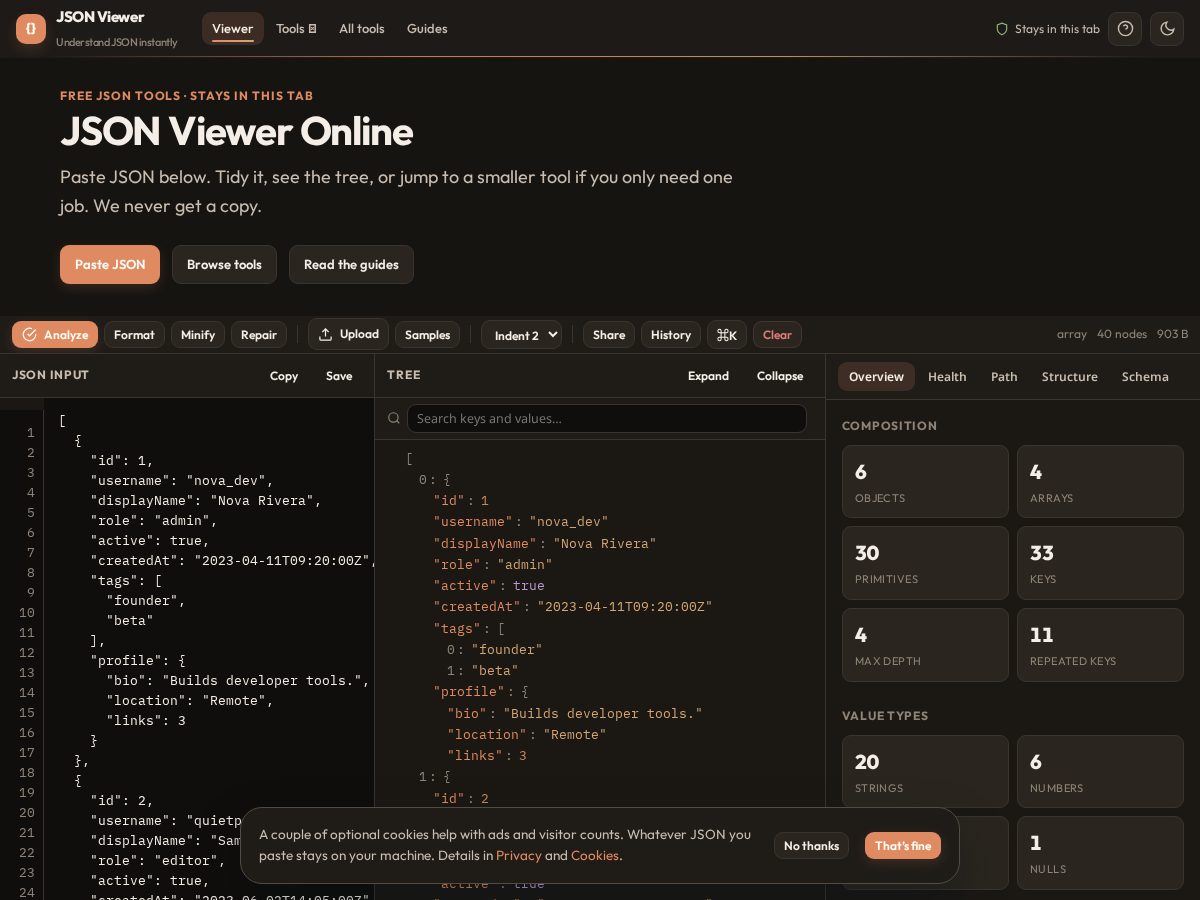The width and height of the screenshot is (1200, 900).
Task: Focus the Search keys and values field
Action: click(606, 418)
